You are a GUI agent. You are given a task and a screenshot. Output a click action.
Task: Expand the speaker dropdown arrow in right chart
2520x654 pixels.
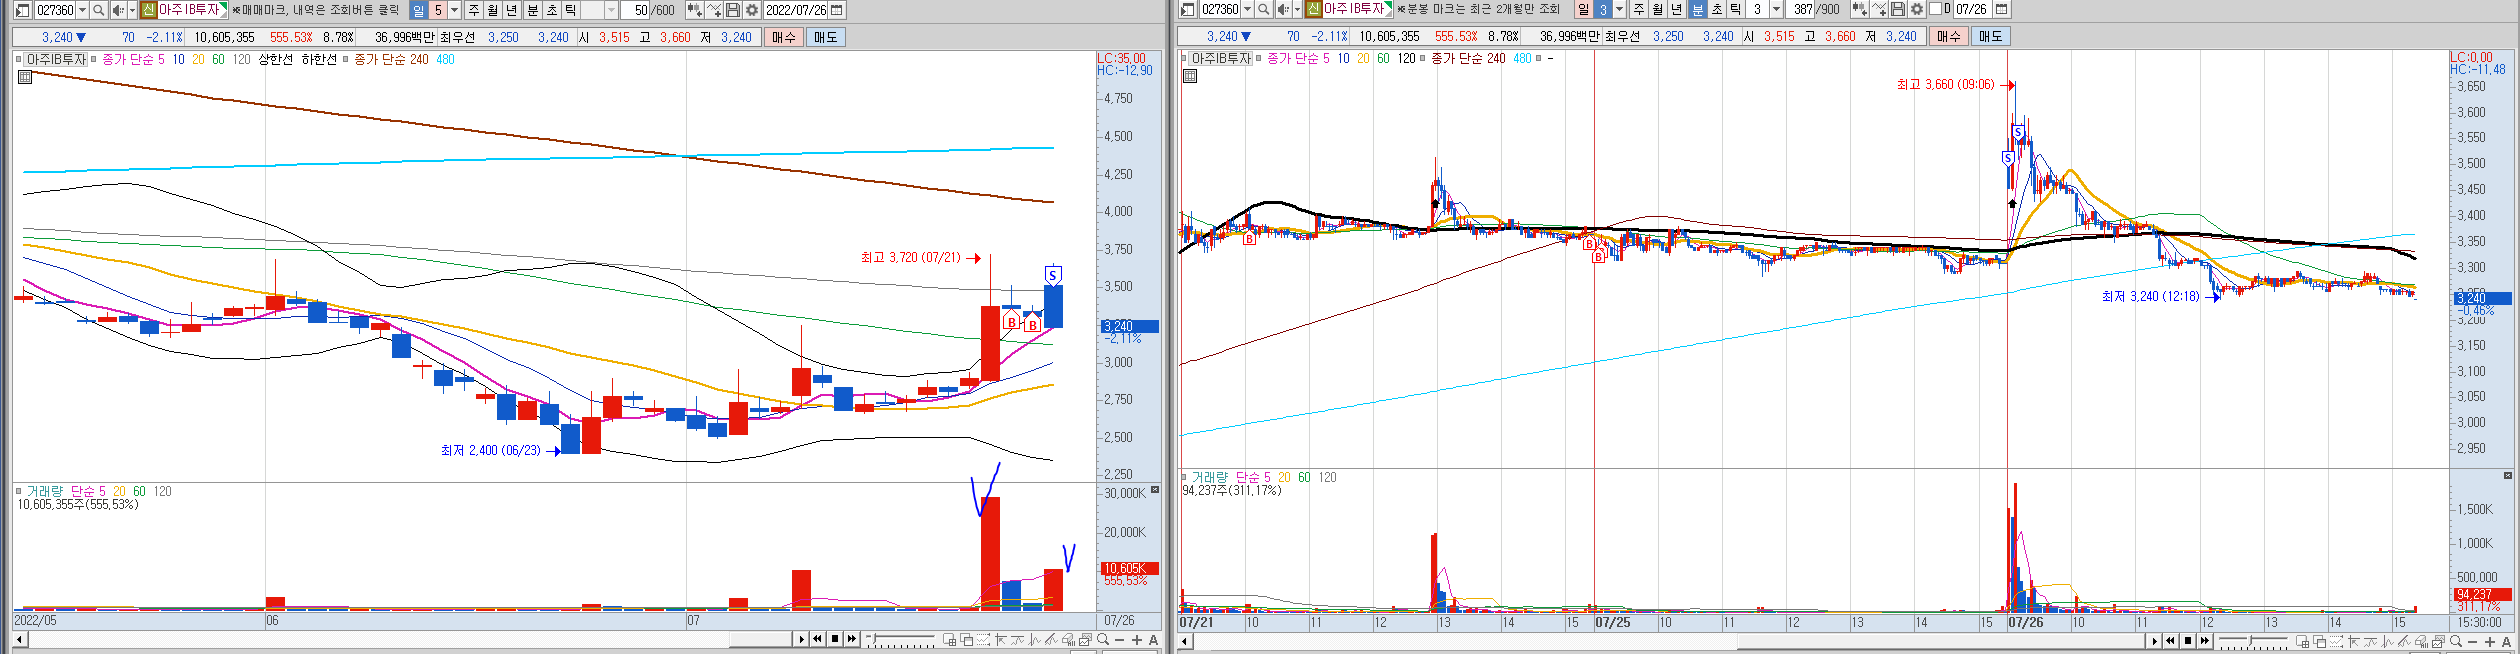pos(1297,9)
